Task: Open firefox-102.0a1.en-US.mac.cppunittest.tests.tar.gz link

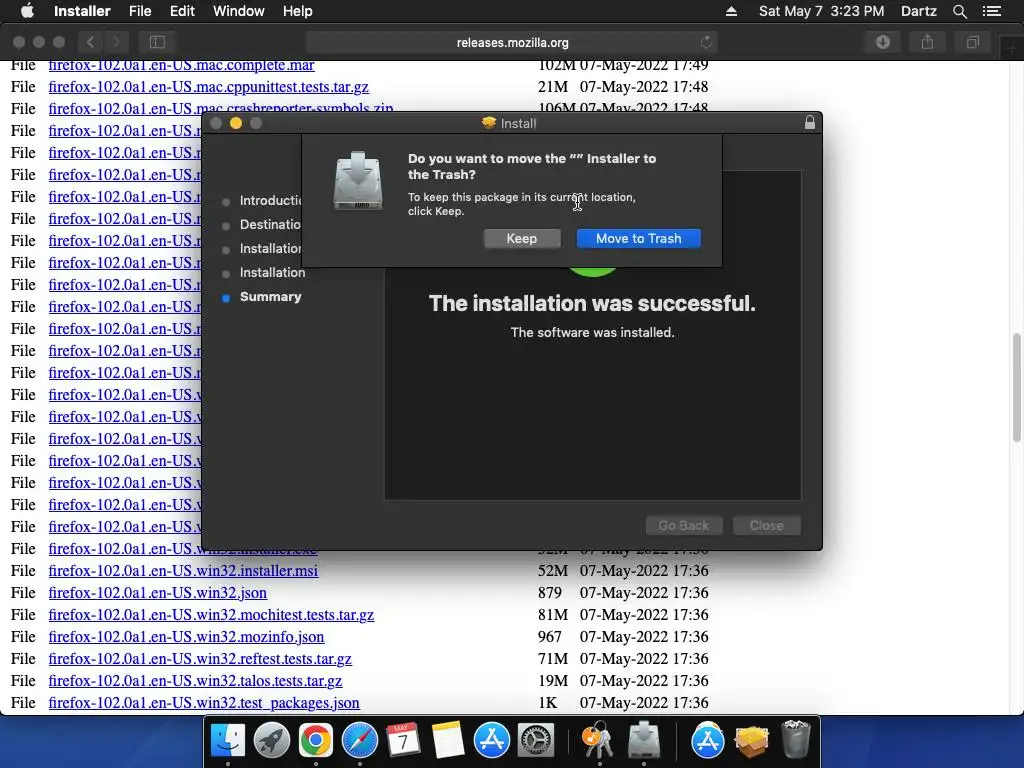Action: pos(208,86)
